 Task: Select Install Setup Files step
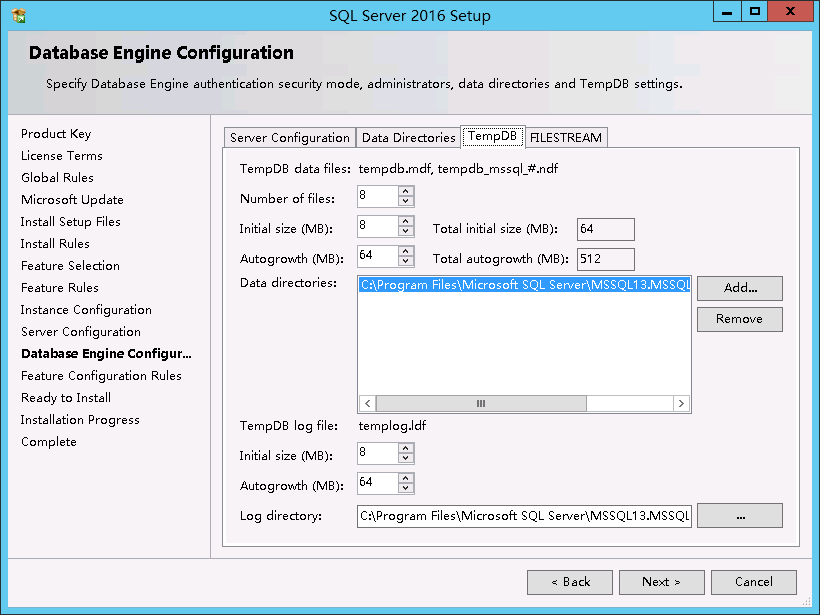click(71, 222)
